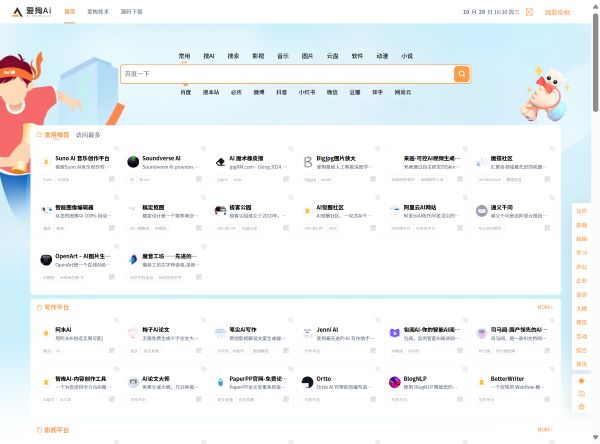
Task: Click the 我要投稿 link
Action: [557, 12]
